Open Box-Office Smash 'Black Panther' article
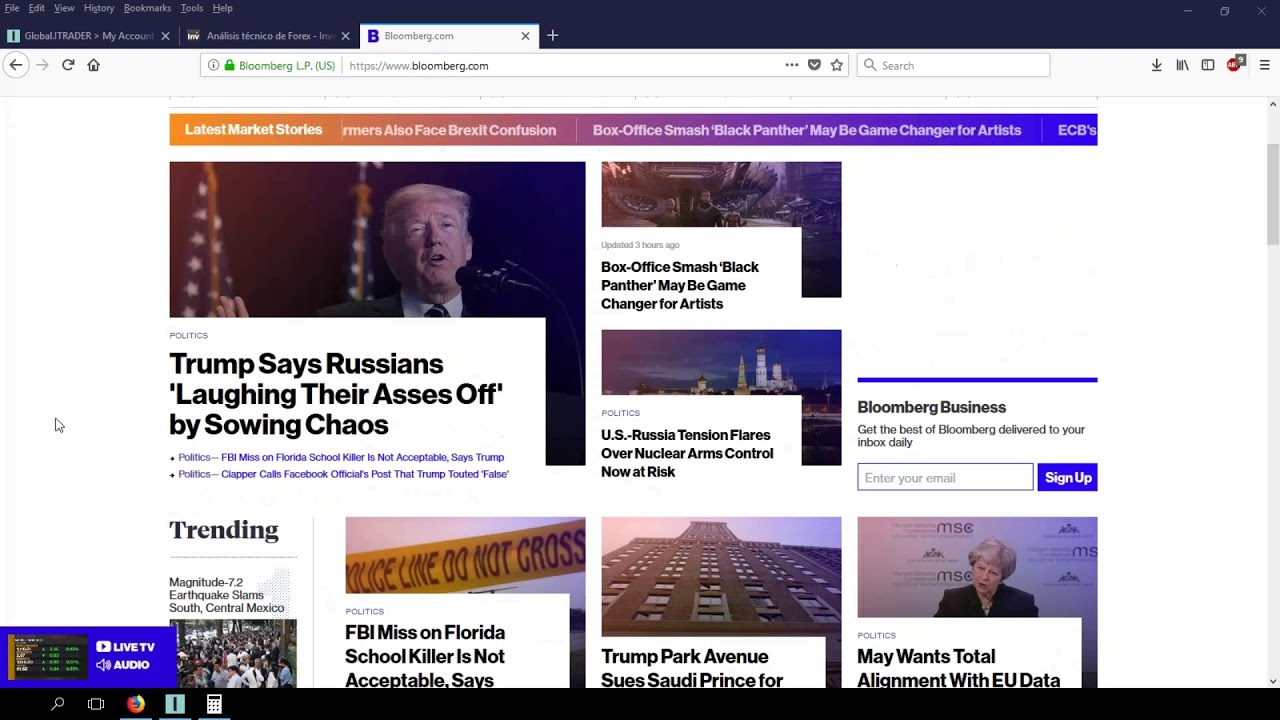The width and height of the screenshot is (1280, 720). click(x=680, y=285)
